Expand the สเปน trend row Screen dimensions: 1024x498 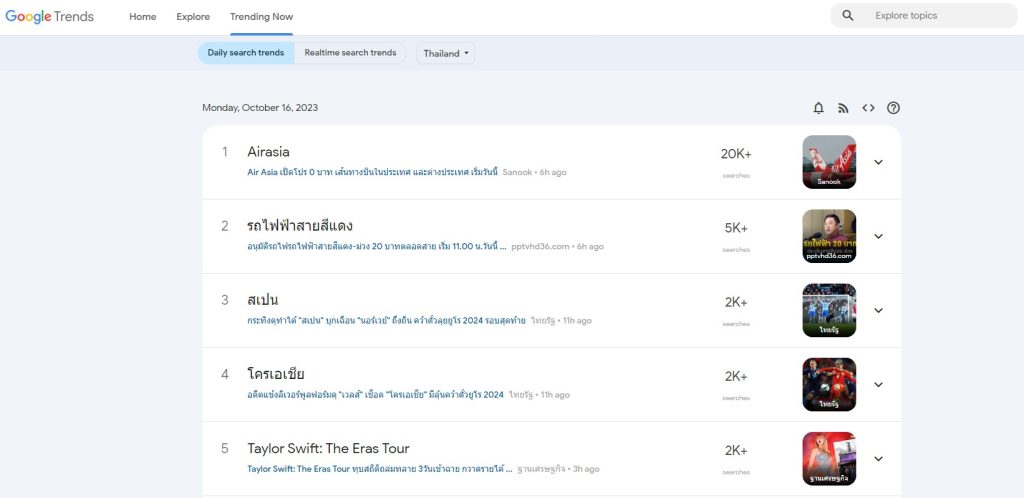tap(878, 310)
